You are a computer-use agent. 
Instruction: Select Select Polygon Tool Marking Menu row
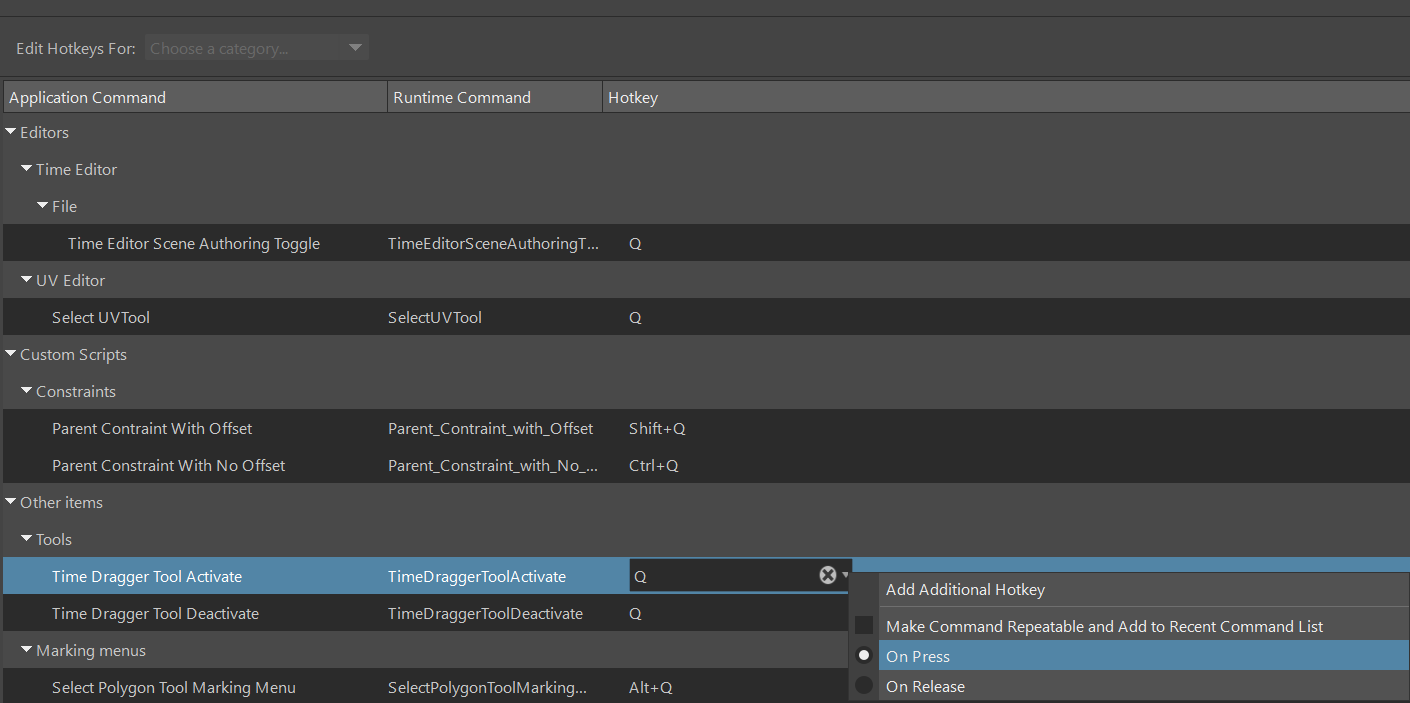pyautogui.click(x=173, y=687)
